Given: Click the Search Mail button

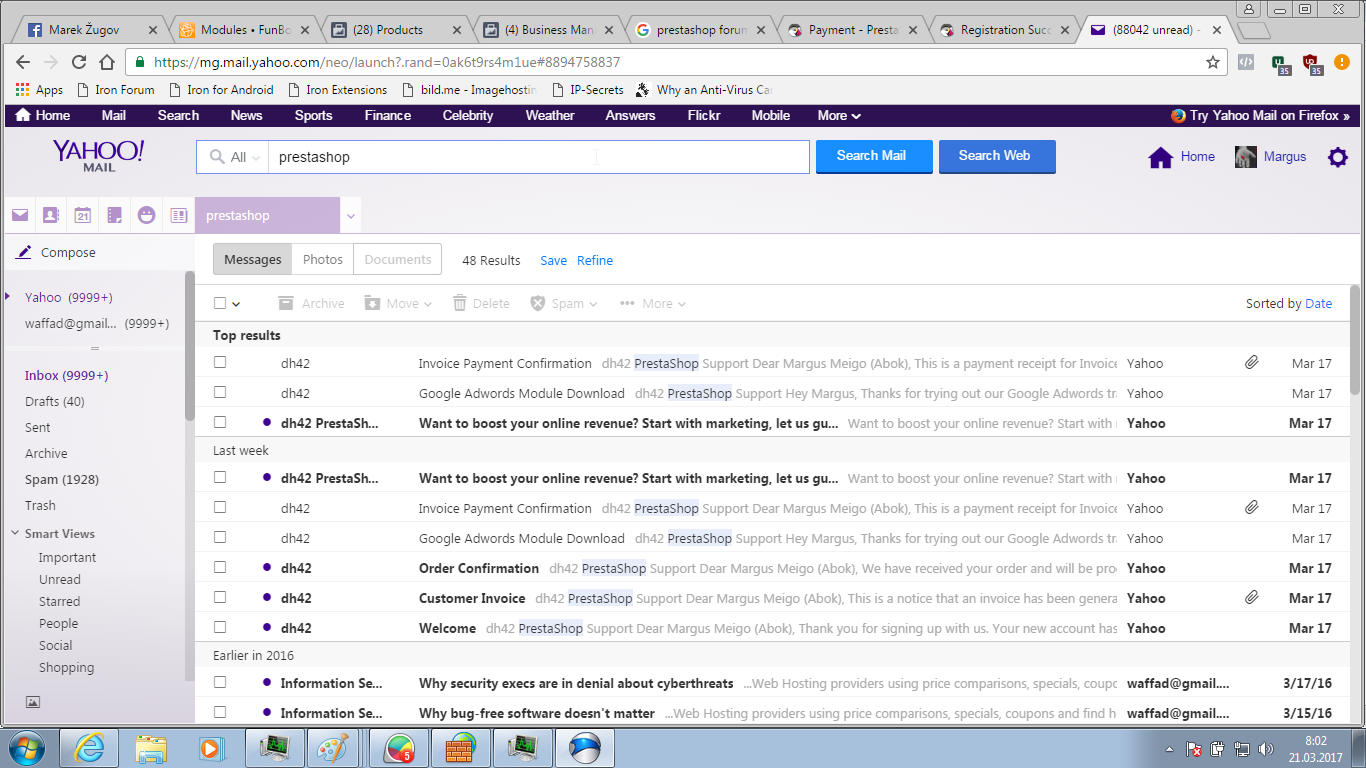Looking at the screenshot, I should [874, 156].
